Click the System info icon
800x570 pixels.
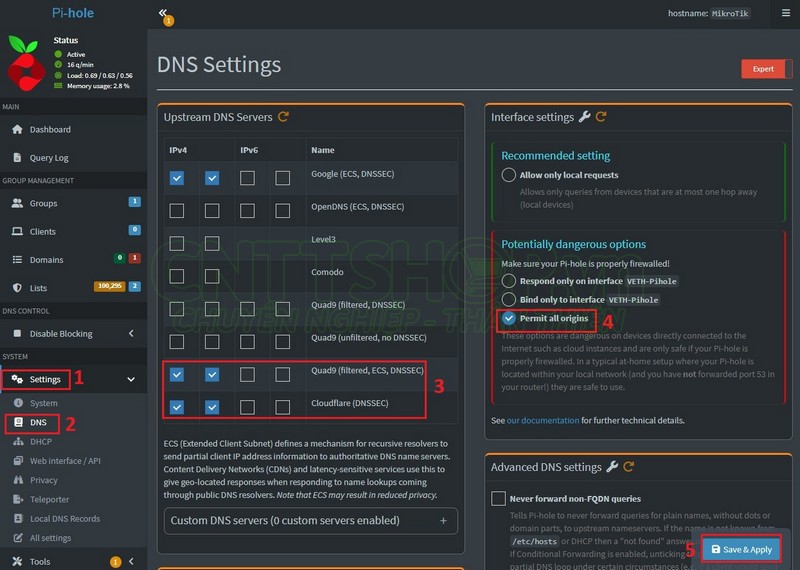pos(18,403)
